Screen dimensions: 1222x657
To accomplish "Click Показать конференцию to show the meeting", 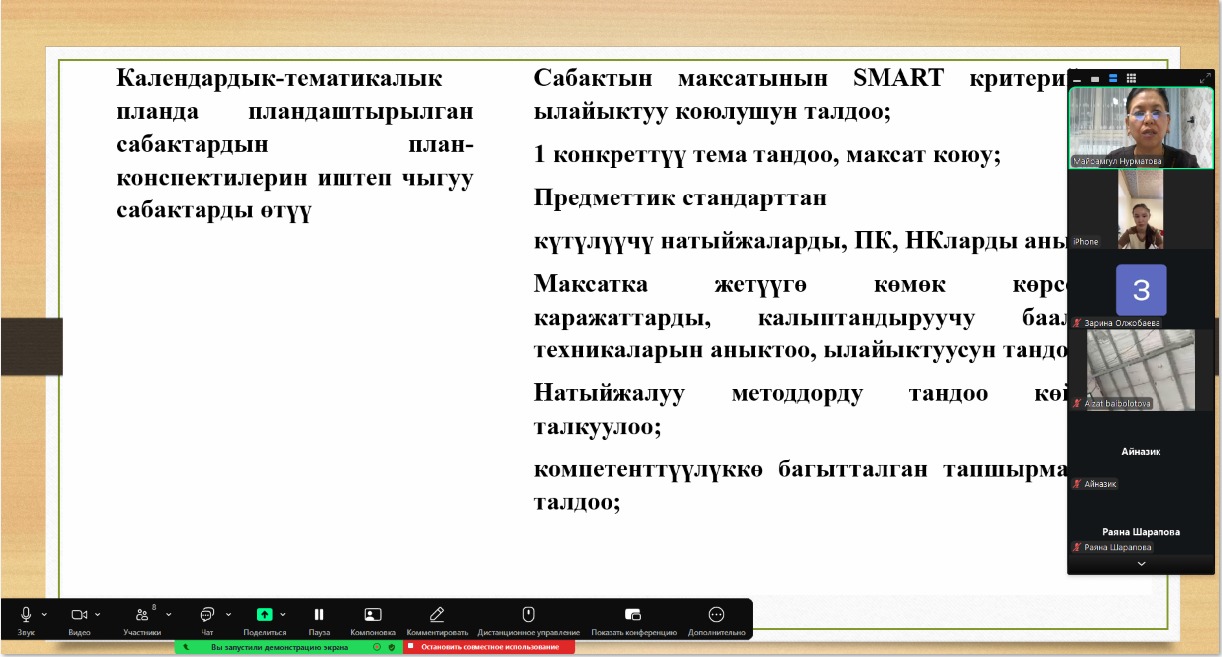I will [633, 615].
